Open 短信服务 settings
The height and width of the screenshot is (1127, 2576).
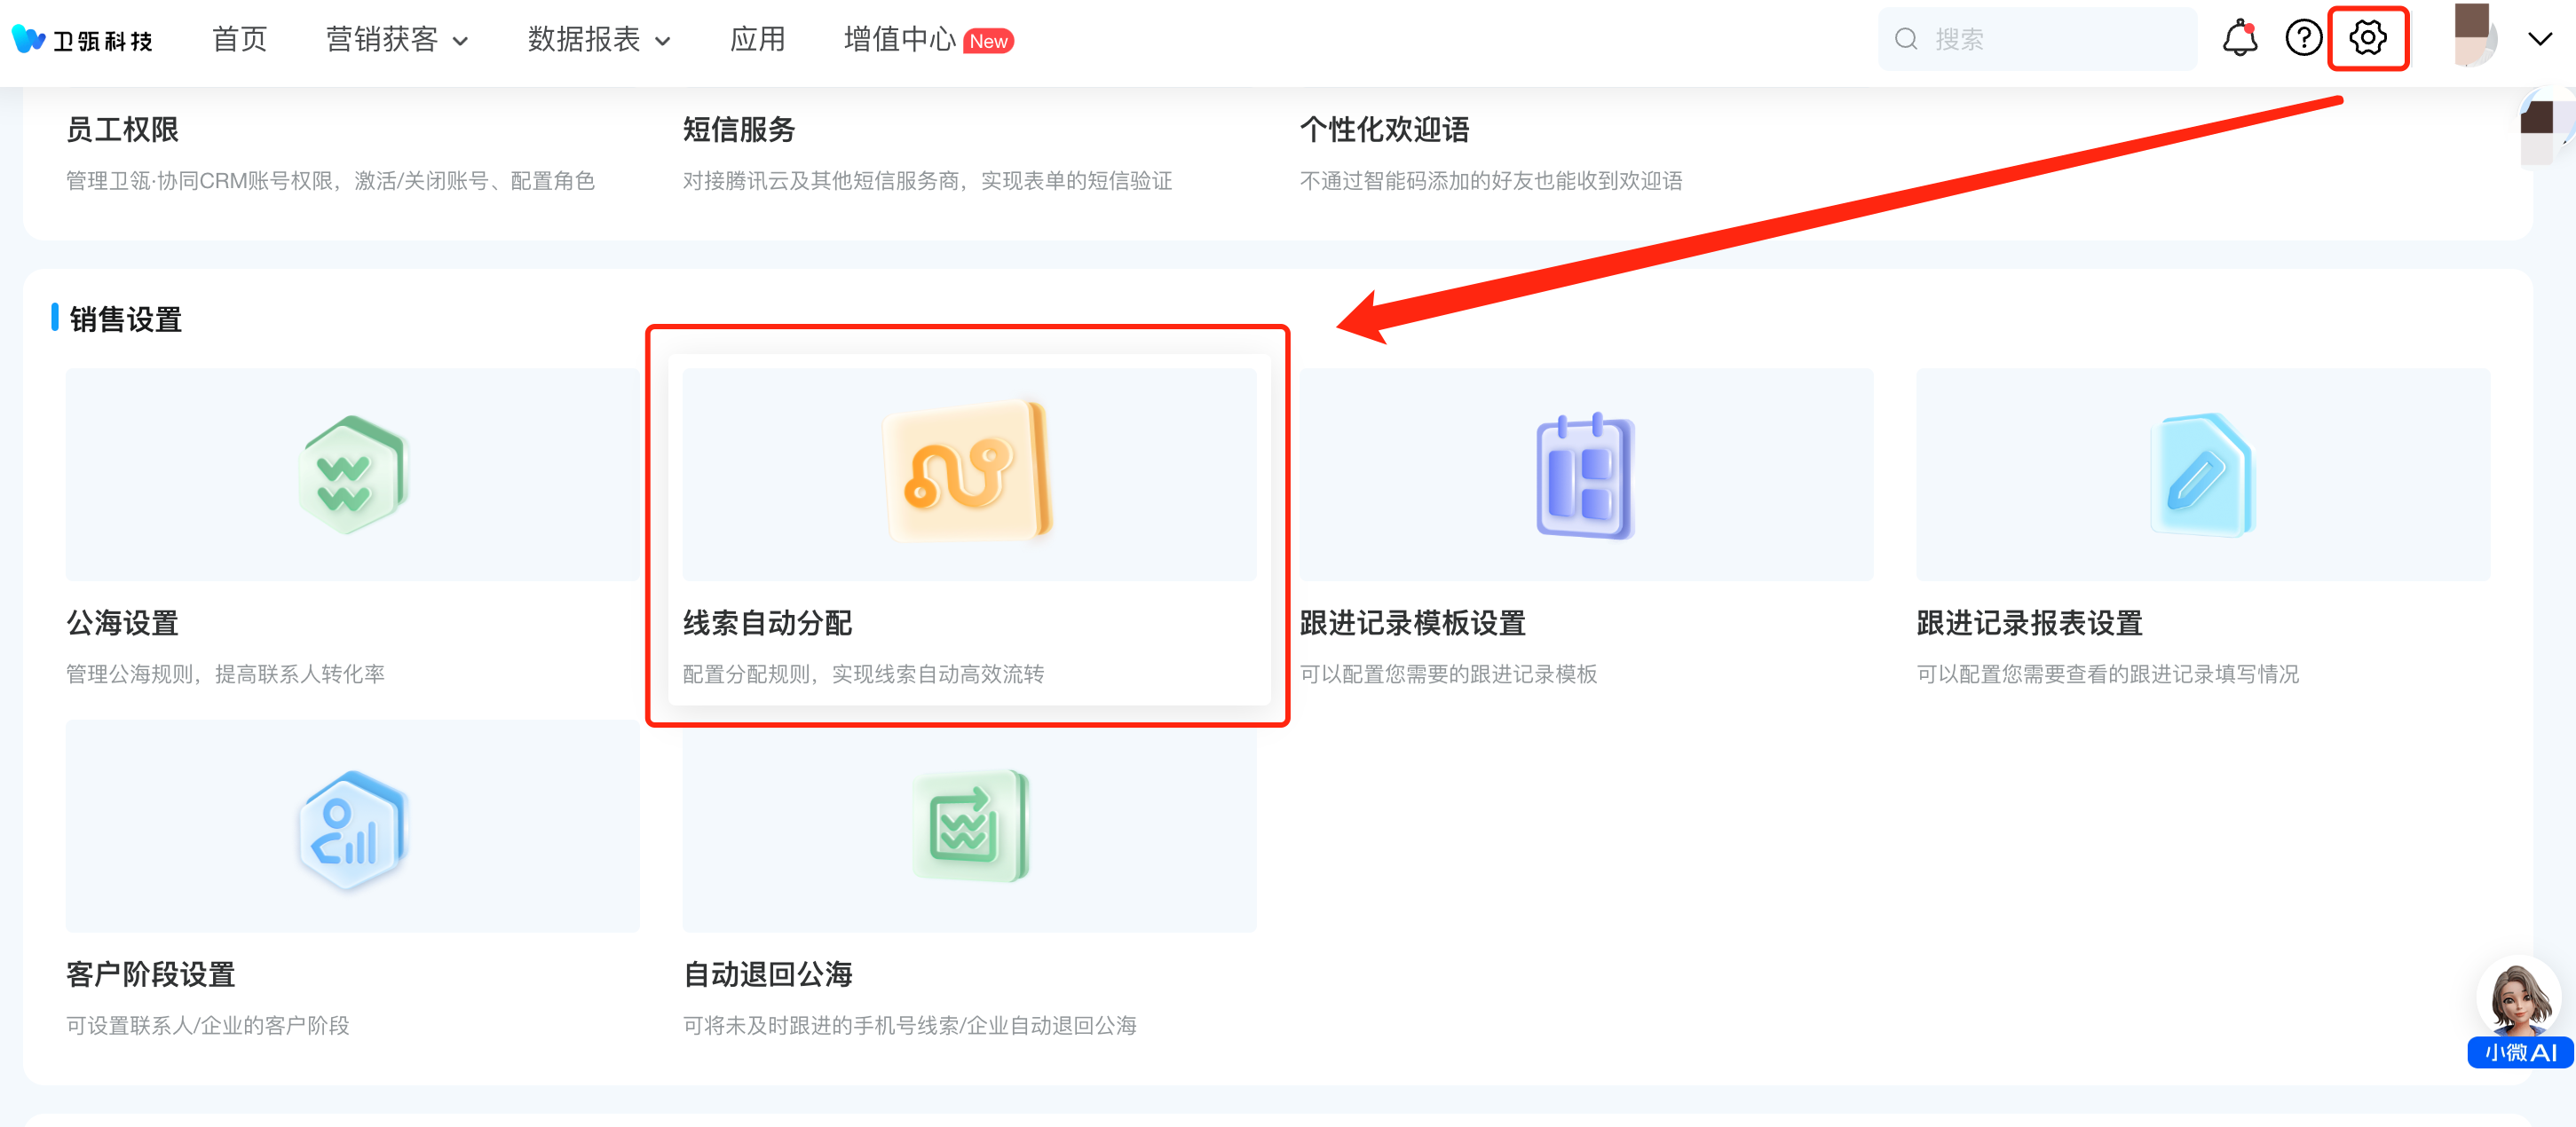coord(739,129)
